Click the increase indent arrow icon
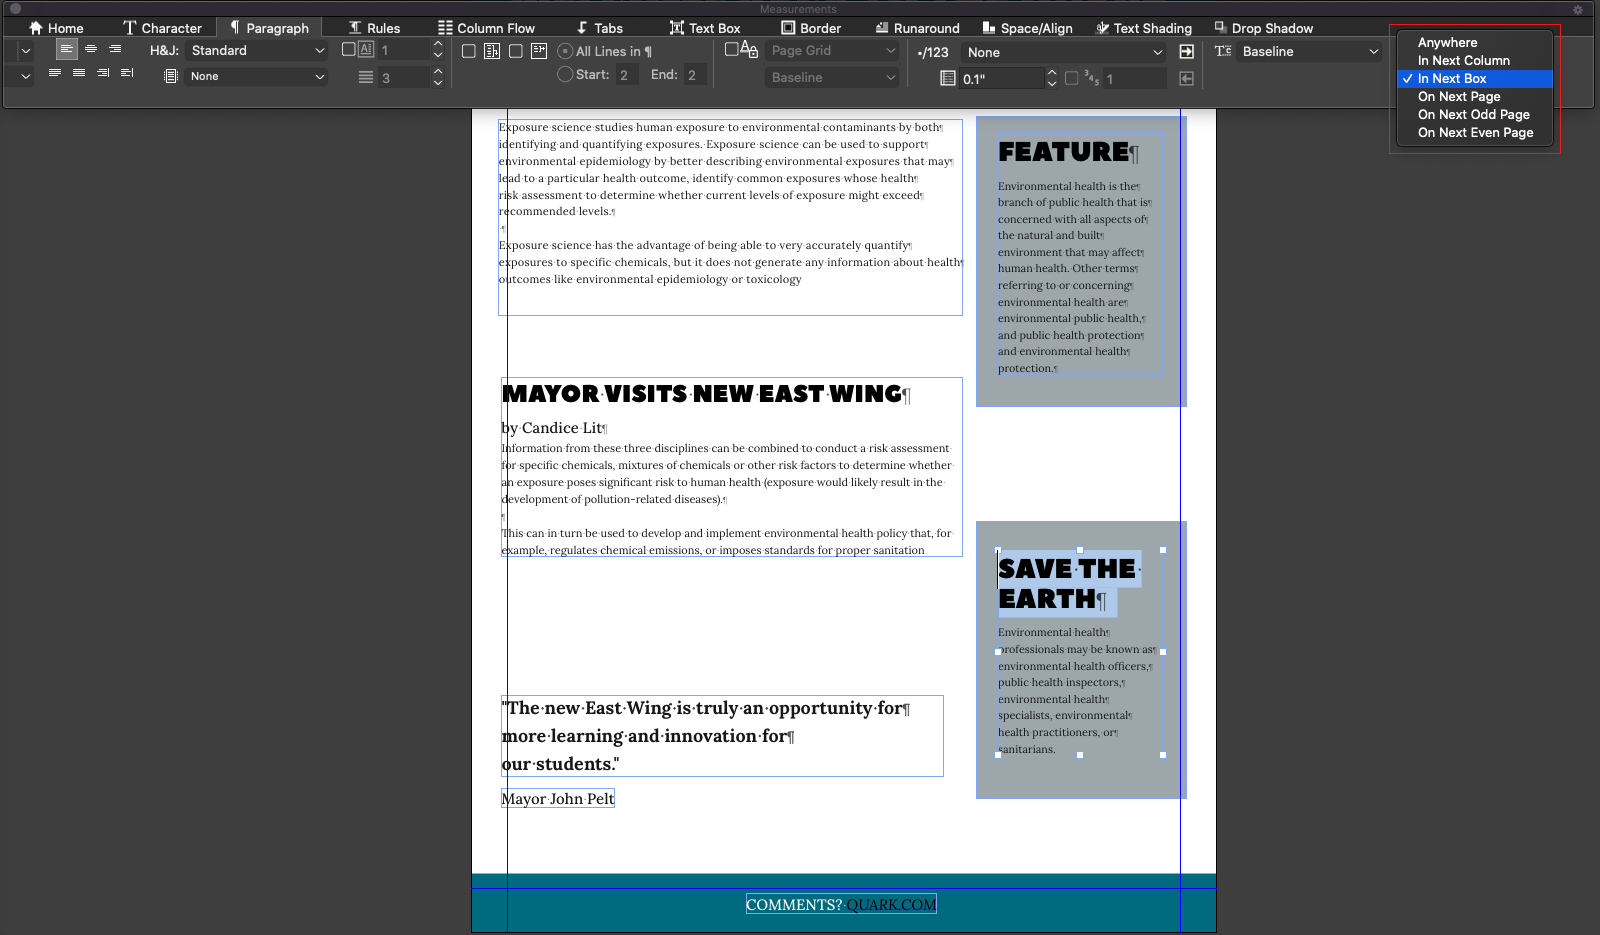 pyautogui.click(x=1186, y=52)
